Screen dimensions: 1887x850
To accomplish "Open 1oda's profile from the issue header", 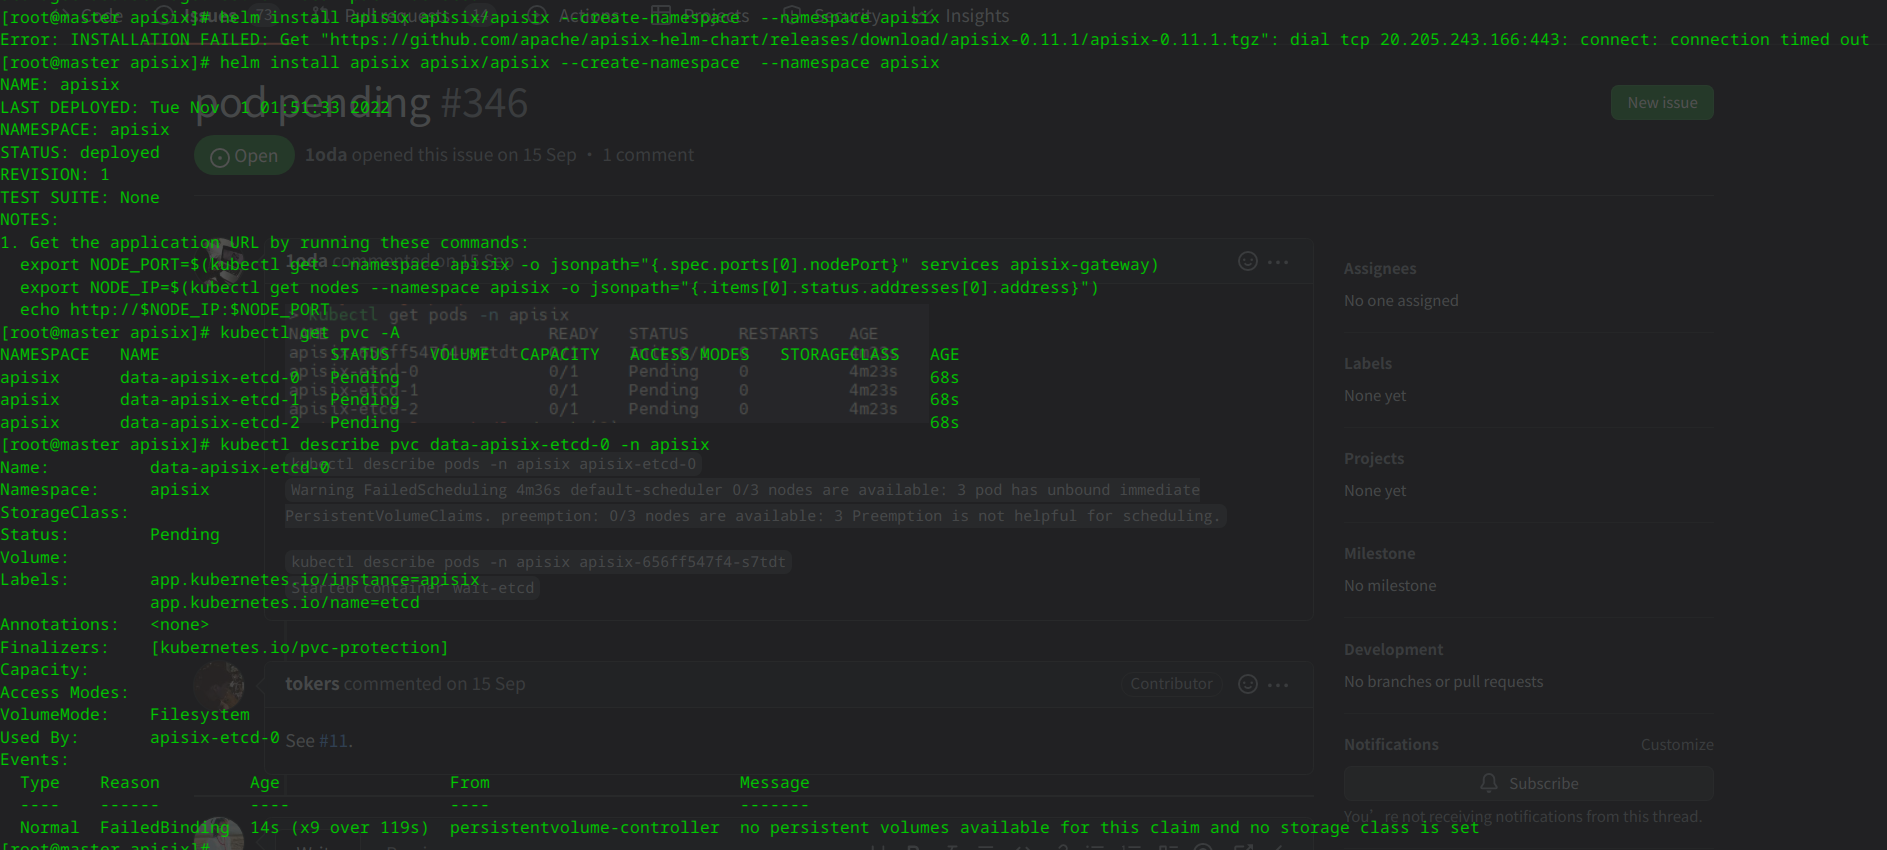I will [x=326, y=155].
